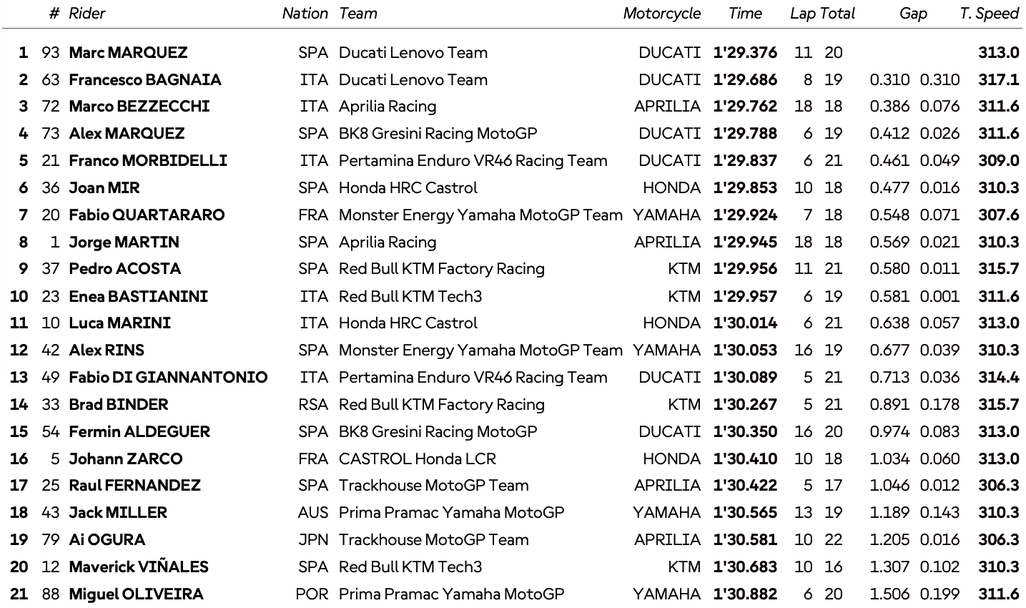Click the Gap column header

click(x=913, y=14)
